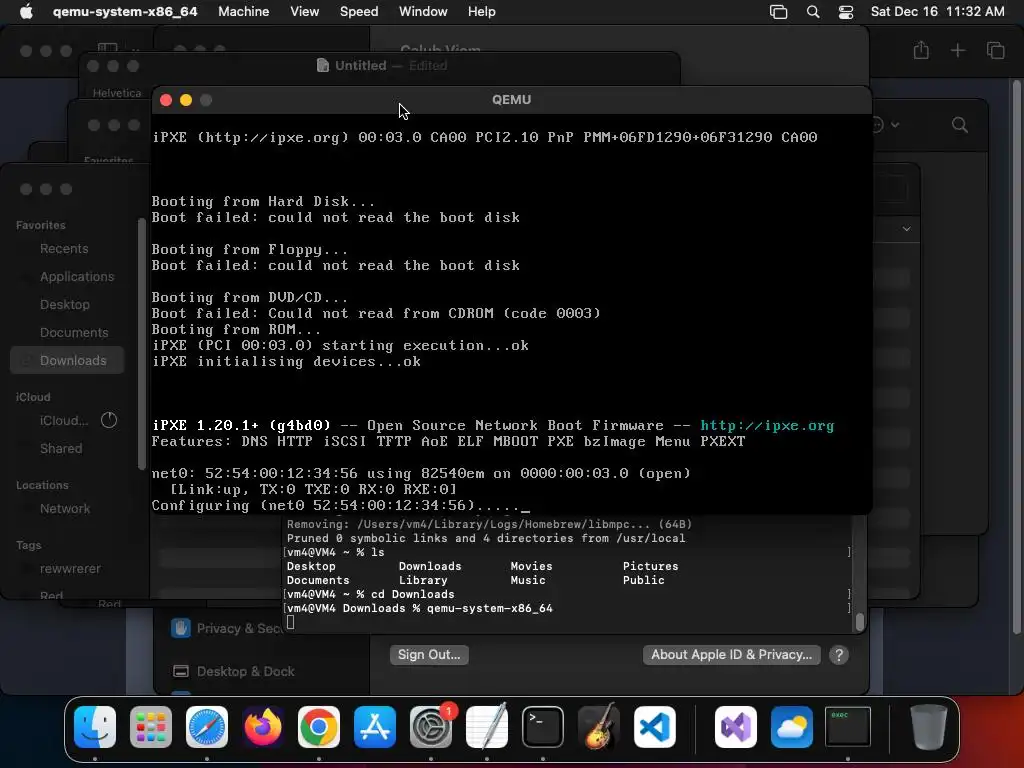Click the Terminal window scrollbar
The width and height of the screenshot is (1024, 768).
tap(859, 622)
